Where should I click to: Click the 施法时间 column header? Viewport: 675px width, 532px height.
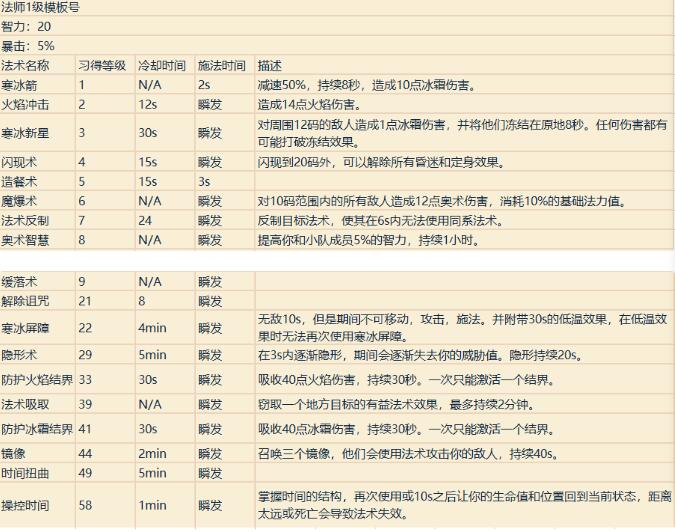pos(222,65)
